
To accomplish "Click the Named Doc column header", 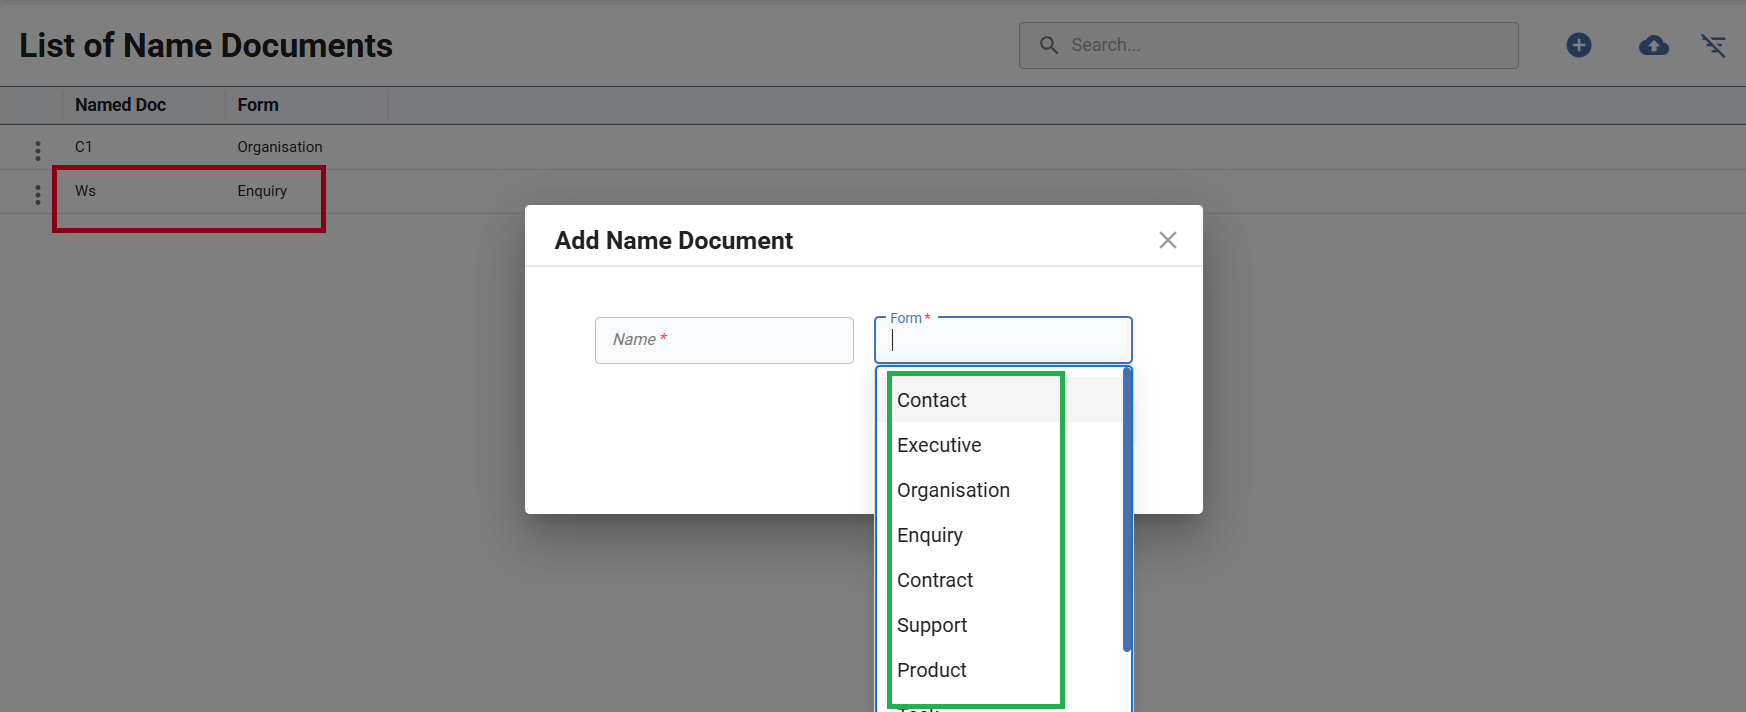I will (x=120, y=105).
